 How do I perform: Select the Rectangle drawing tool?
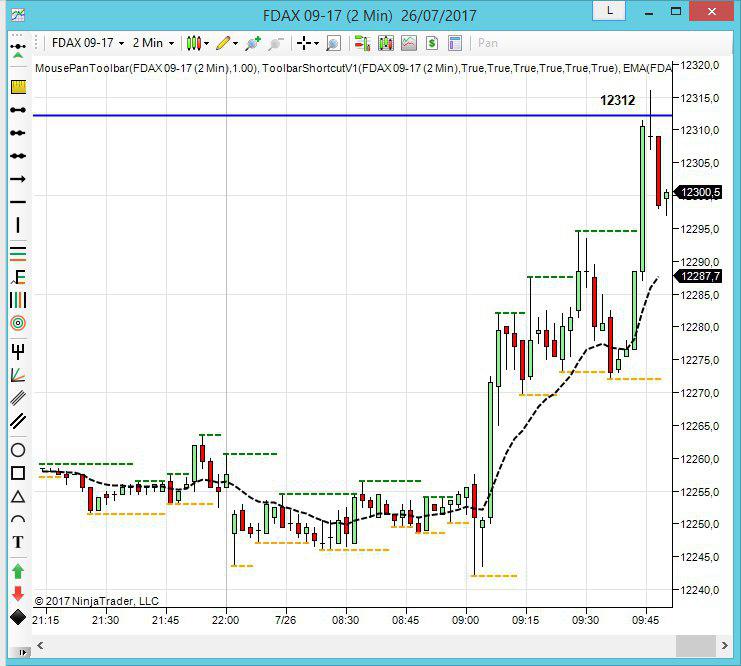point(18,473)
